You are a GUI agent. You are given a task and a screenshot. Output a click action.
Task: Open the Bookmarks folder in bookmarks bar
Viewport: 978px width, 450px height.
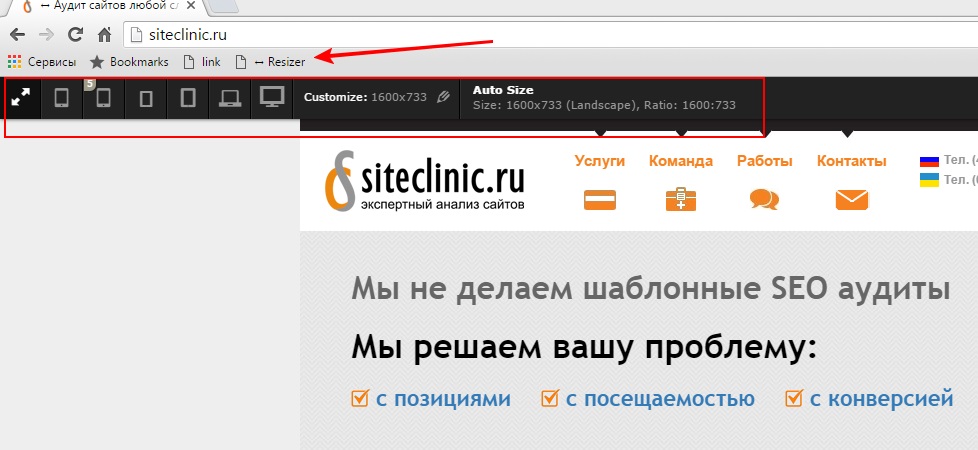(129, 62)
